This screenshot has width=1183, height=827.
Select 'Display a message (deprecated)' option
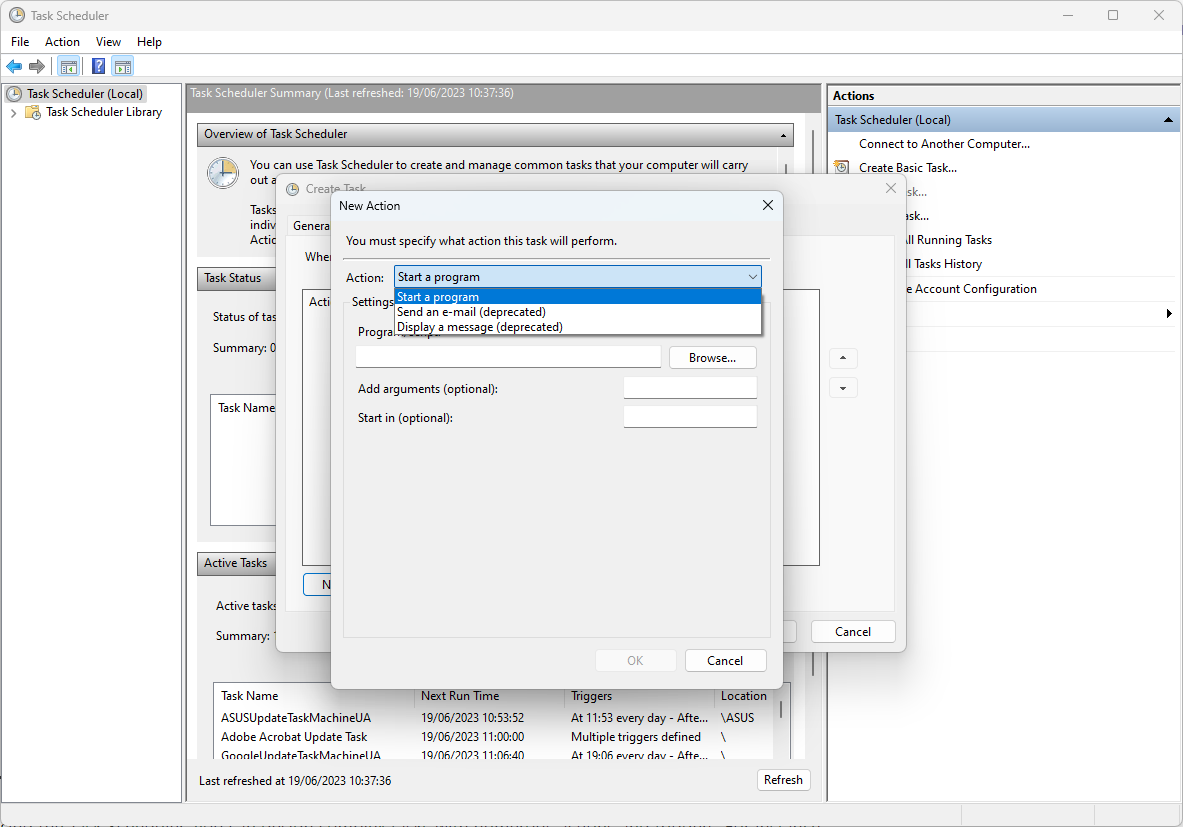pos(479,327)
